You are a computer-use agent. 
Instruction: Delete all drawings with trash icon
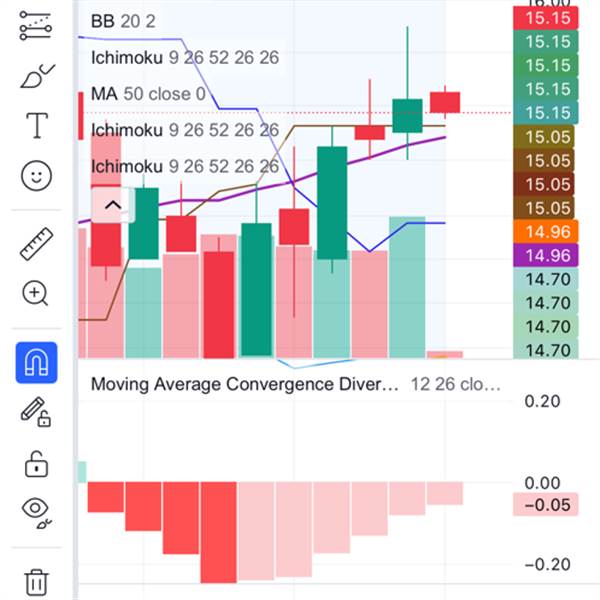(x=36, y=581)
